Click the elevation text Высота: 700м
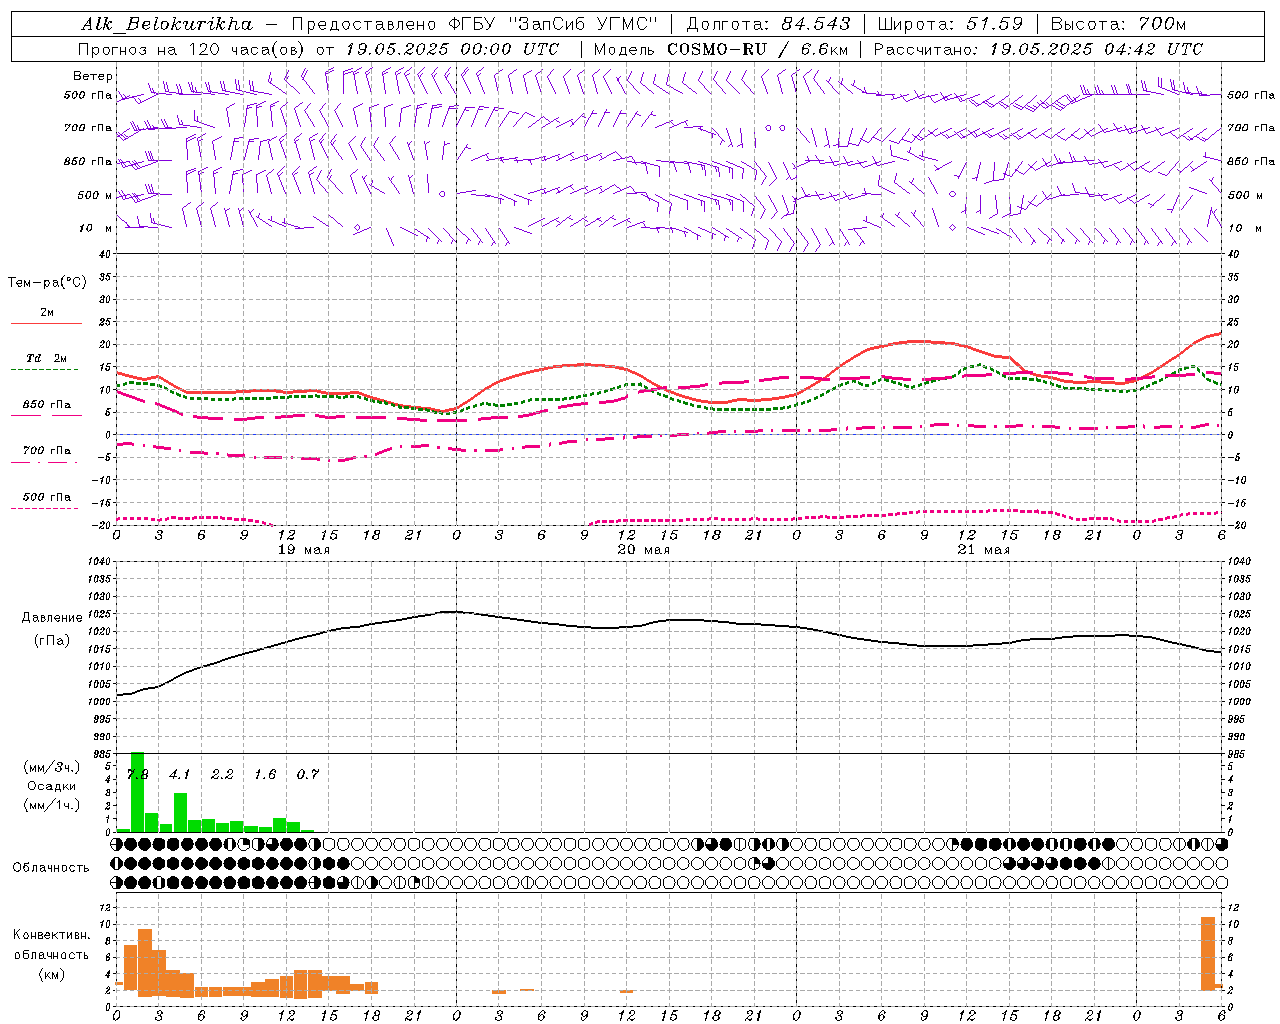Screen dimensions: 1280x1024 pos(1118,24)
